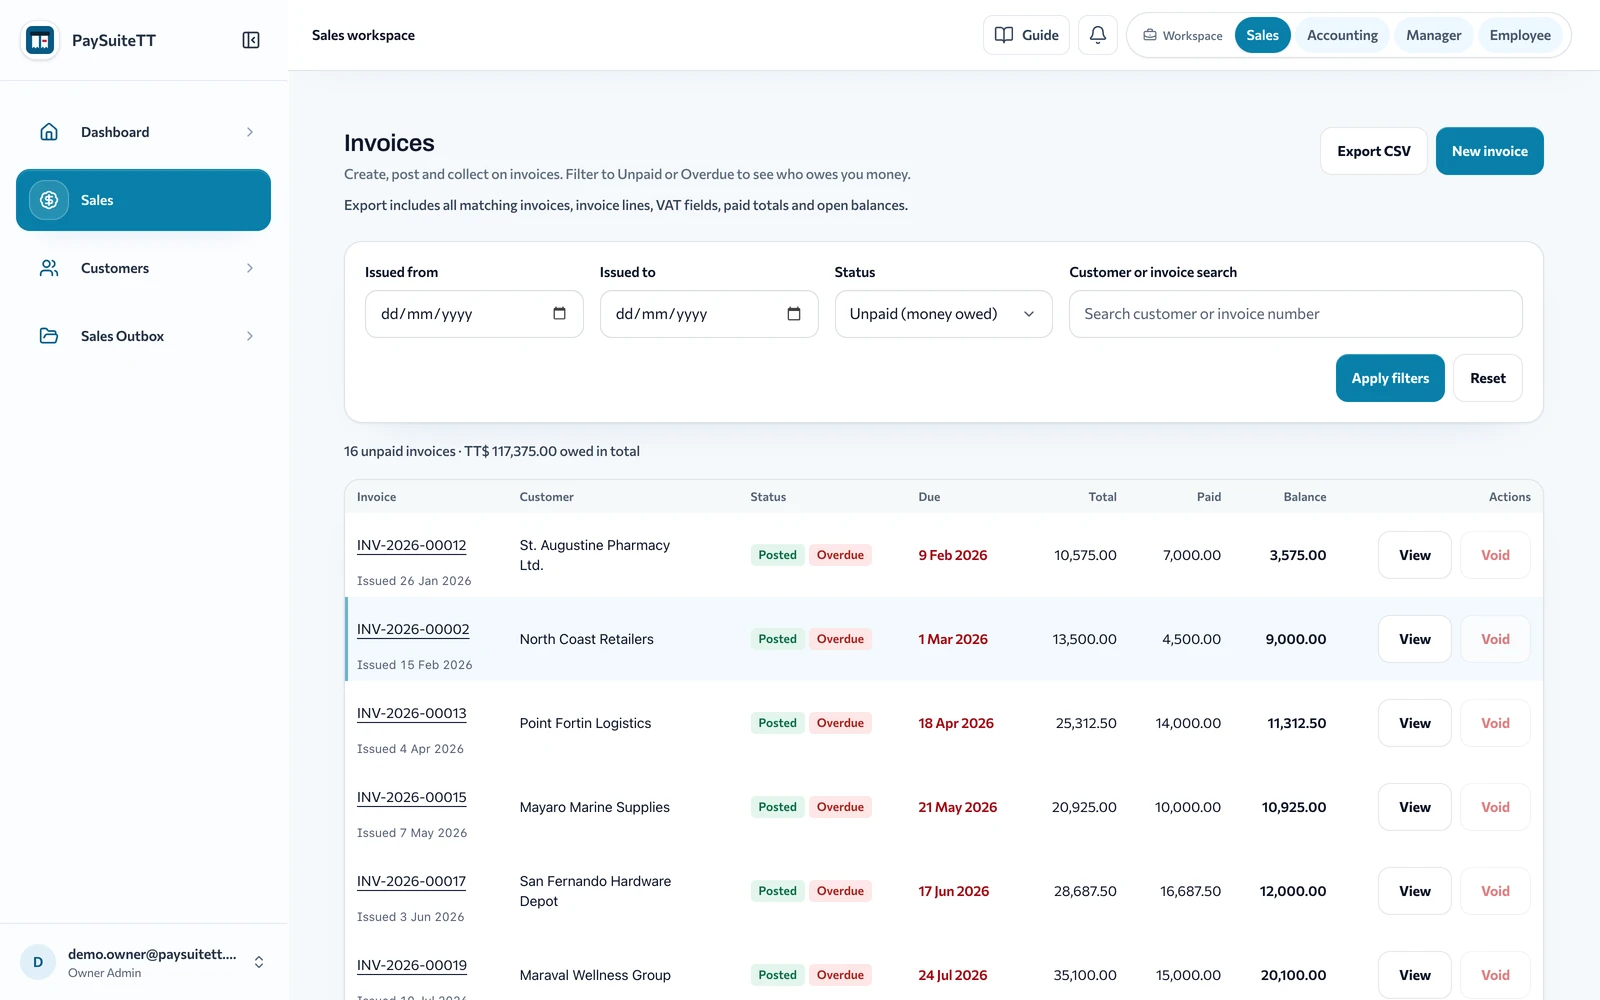Viewport: 1600px width, 1000px height.
Task: Expand the Dashboard chevron
Action: click(250, 132)
